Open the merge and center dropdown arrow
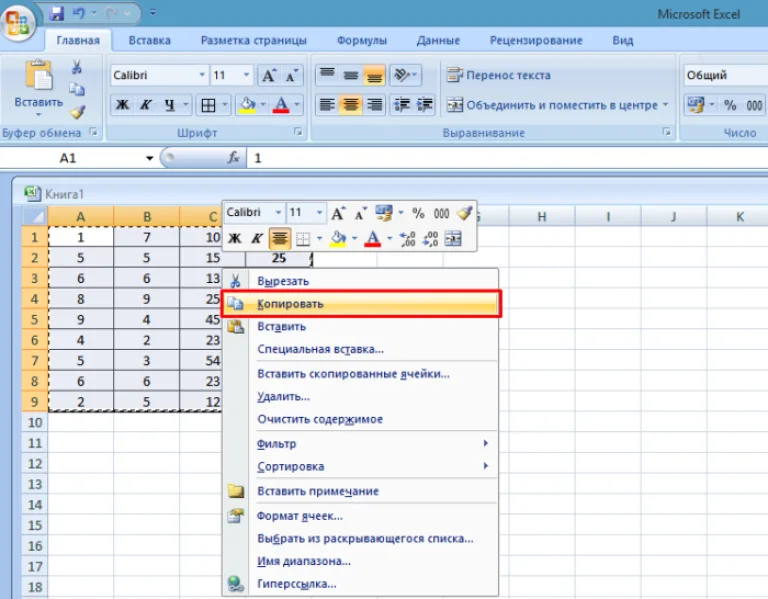The image size is (768, 599). pos(665,105)
